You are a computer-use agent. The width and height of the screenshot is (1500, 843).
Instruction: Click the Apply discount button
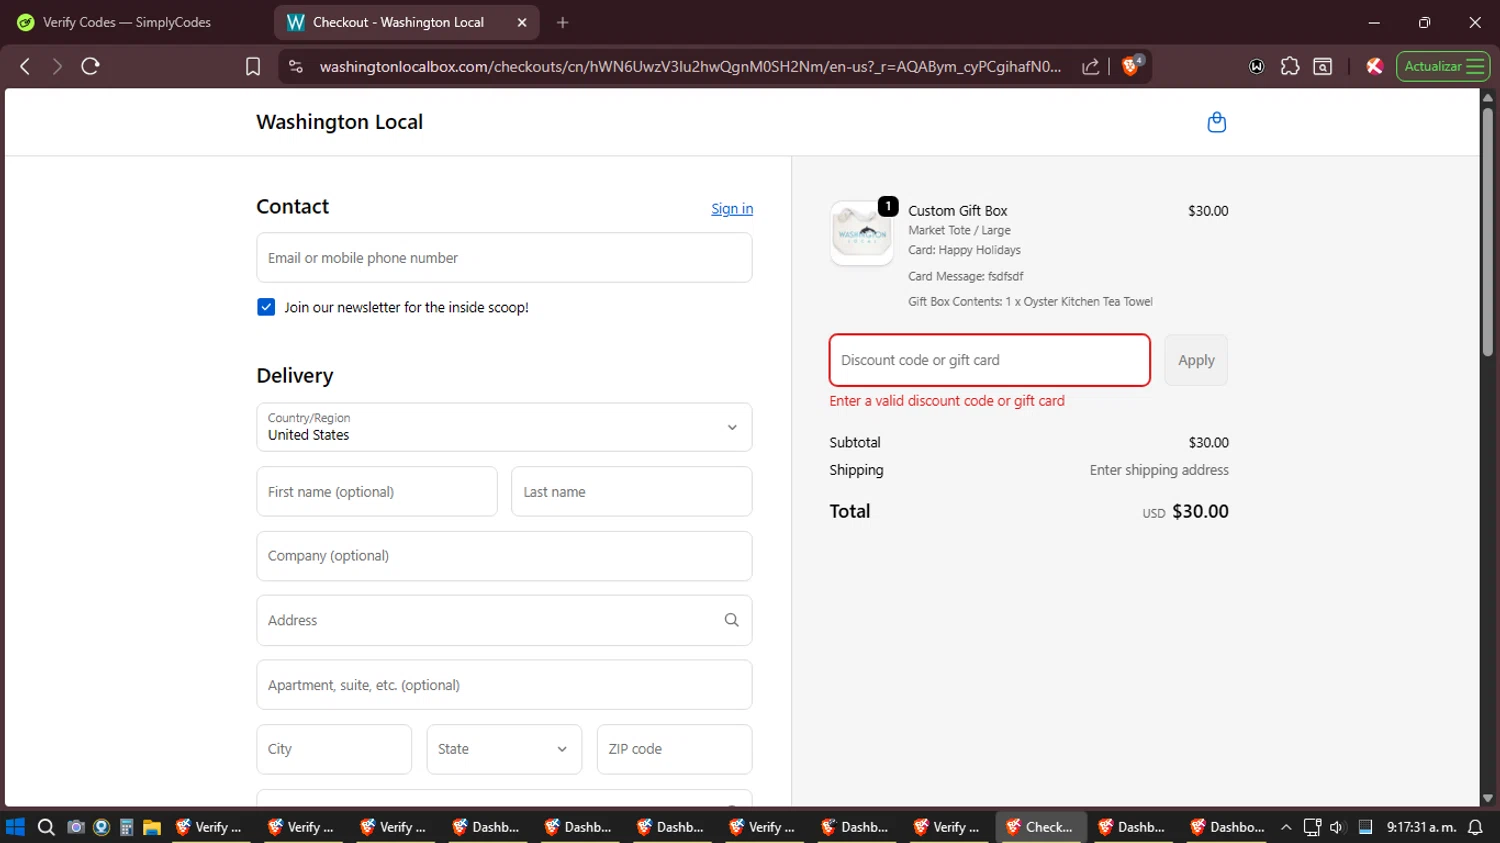tap(1196, 360)
